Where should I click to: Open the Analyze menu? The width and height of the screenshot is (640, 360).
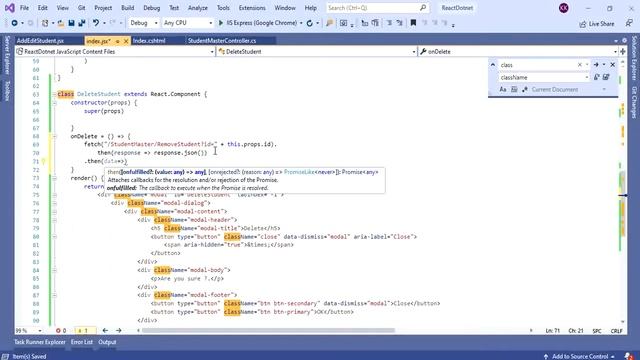pos(198,8)
